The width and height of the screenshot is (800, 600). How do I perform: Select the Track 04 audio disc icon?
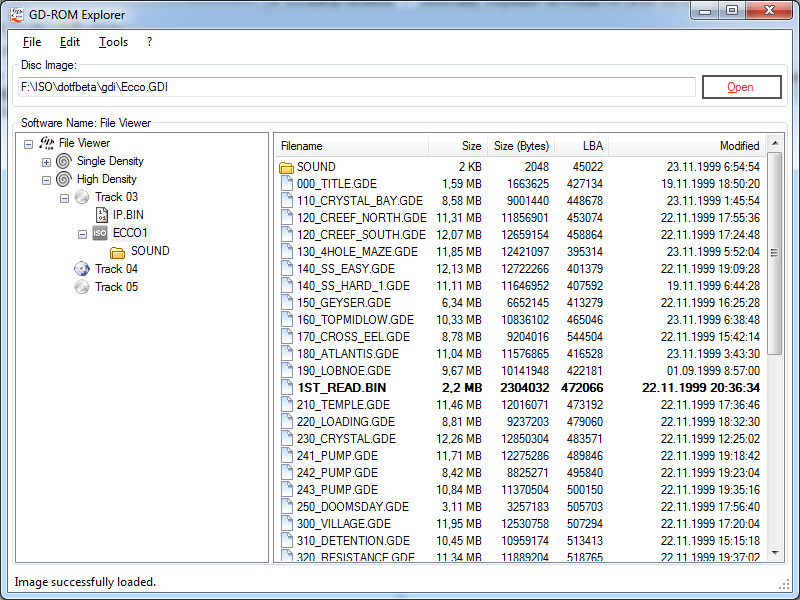tap(82, 269)
